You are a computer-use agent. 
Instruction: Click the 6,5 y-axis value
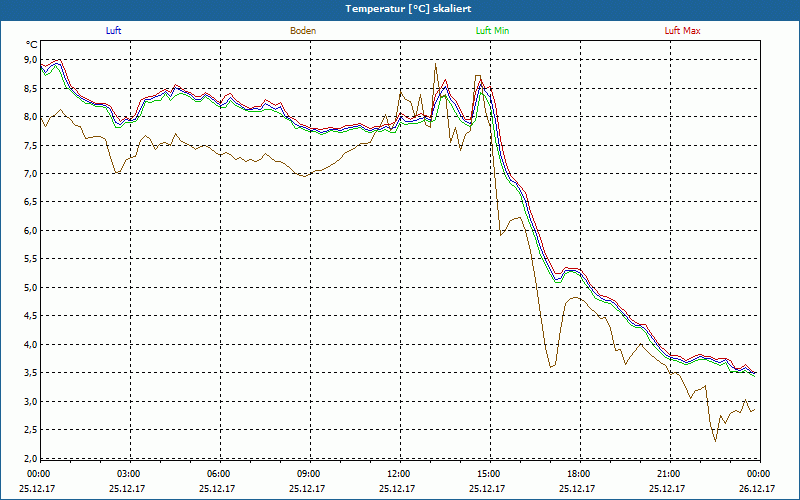click(x=32, y=202)
